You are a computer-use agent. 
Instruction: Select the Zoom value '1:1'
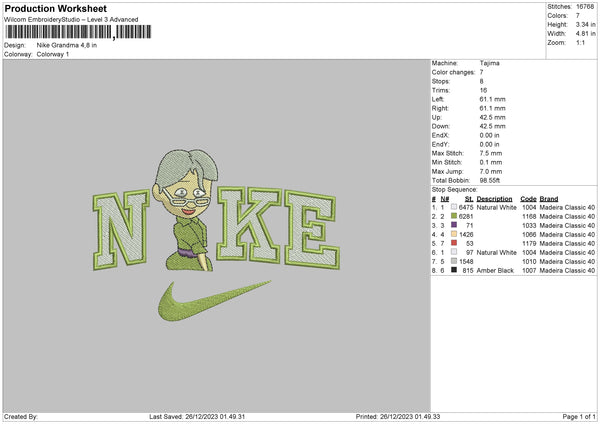point(580,42)
